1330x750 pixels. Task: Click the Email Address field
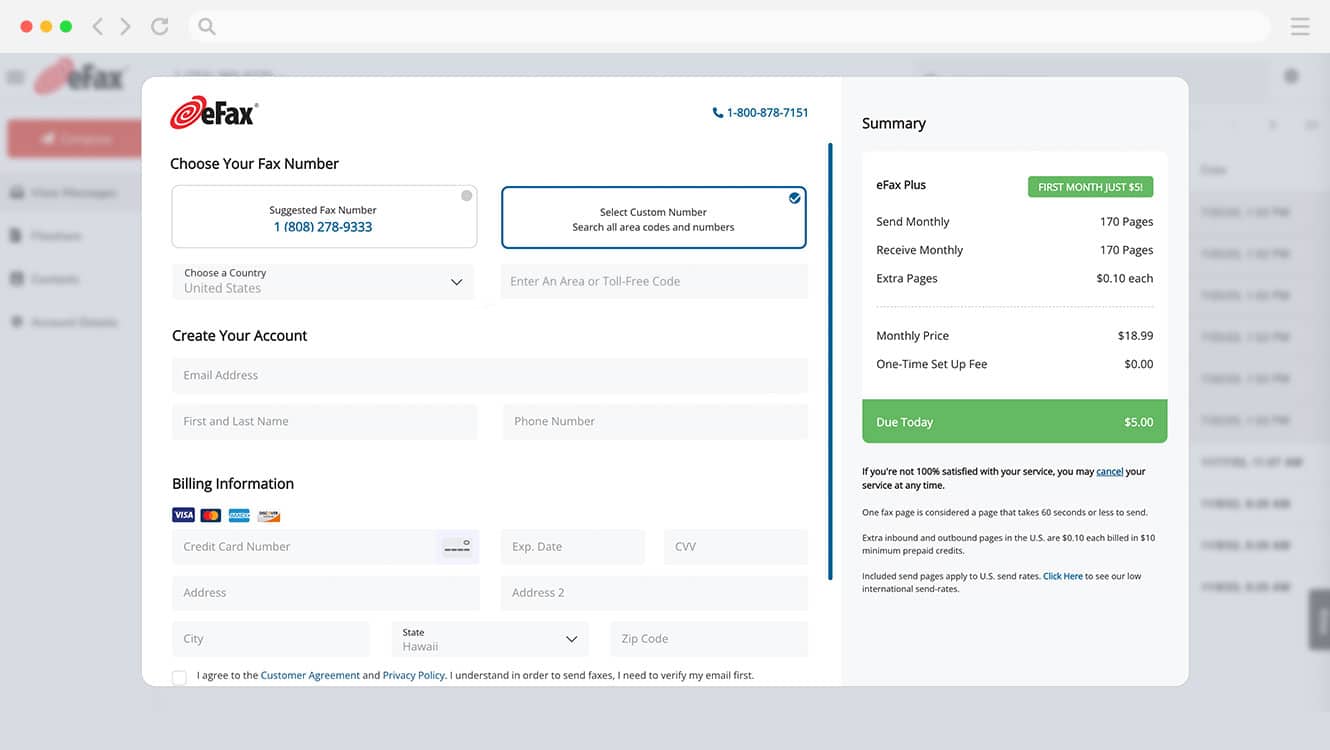[489, 375]
